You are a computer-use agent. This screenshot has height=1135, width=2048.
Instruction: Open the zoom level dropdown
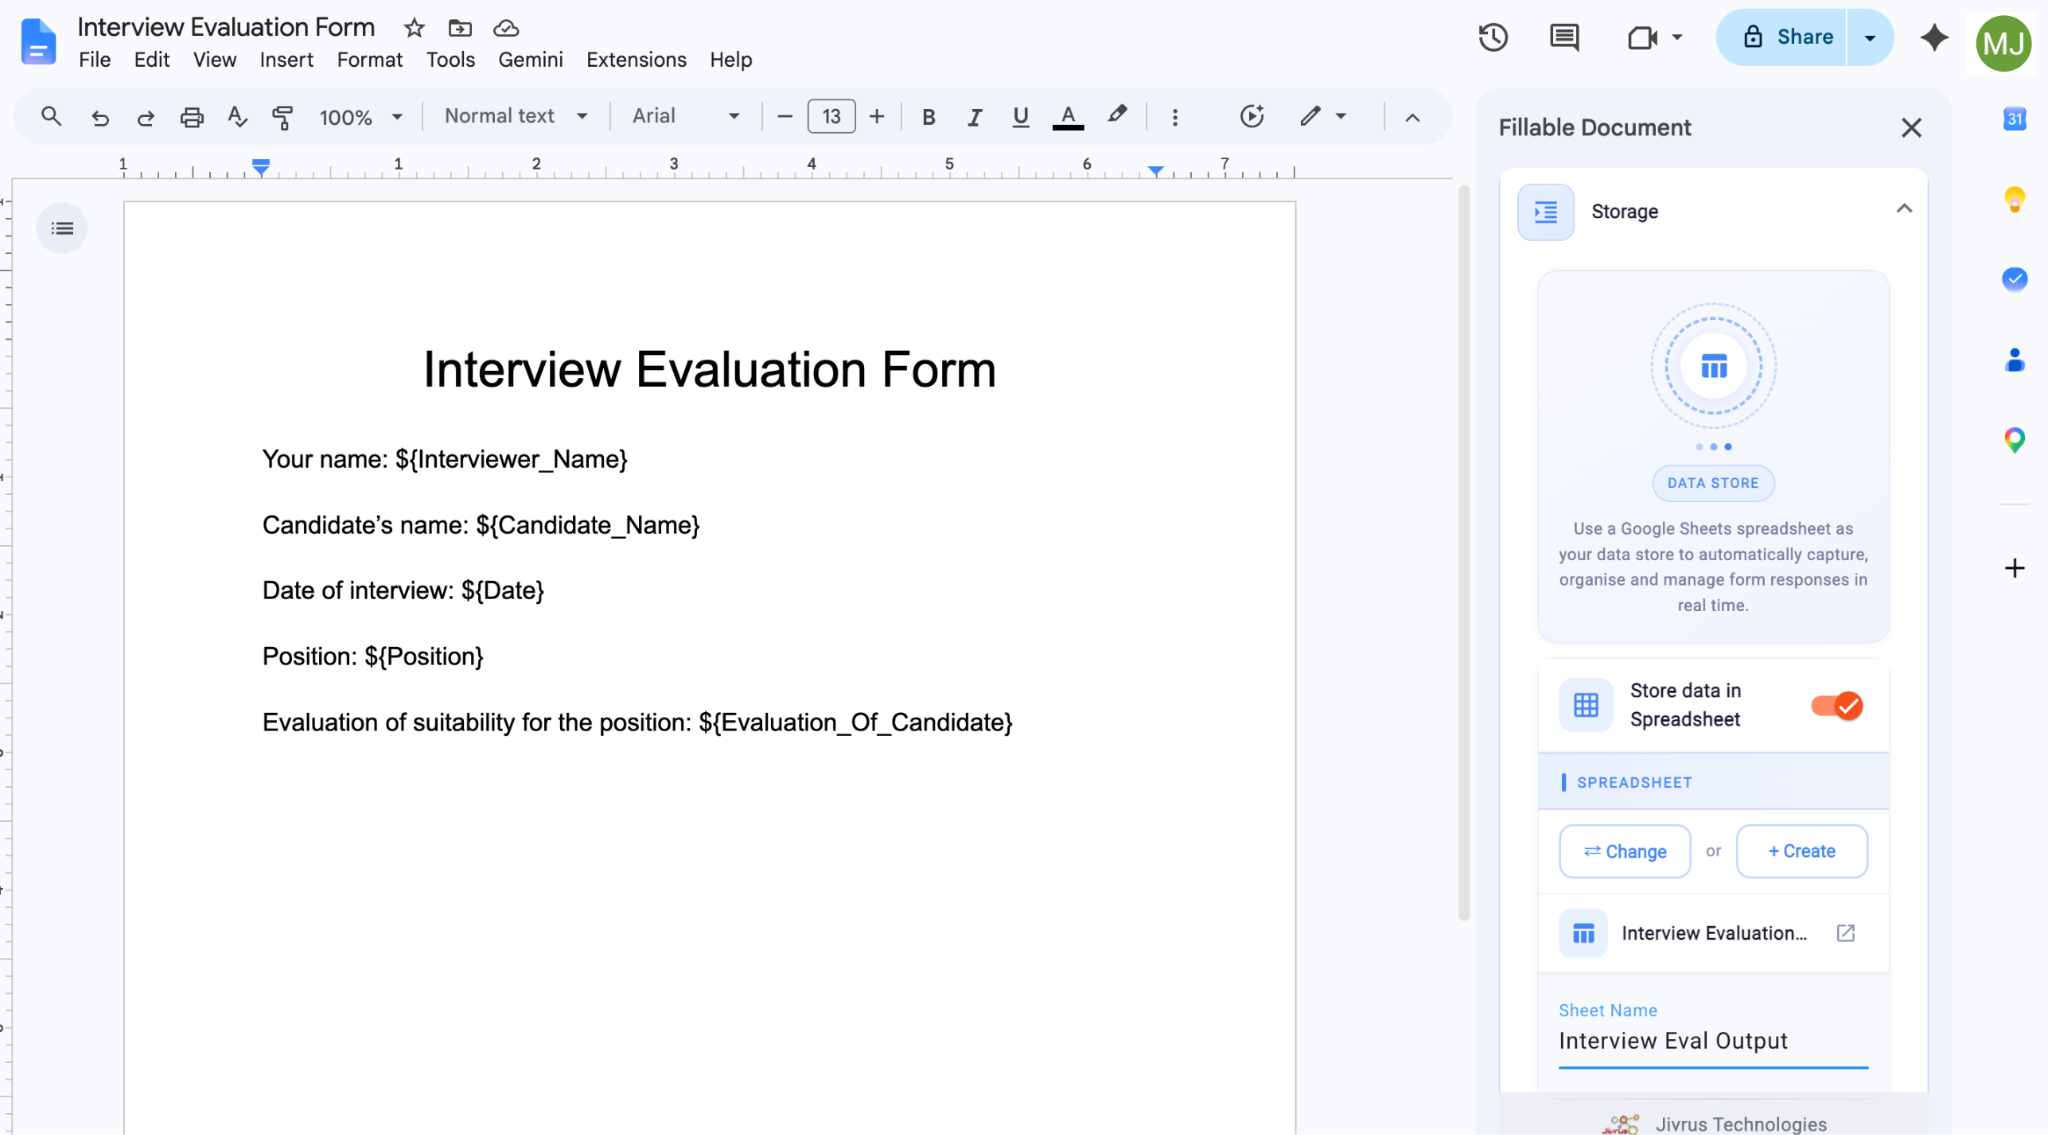[x=360, y=117]
